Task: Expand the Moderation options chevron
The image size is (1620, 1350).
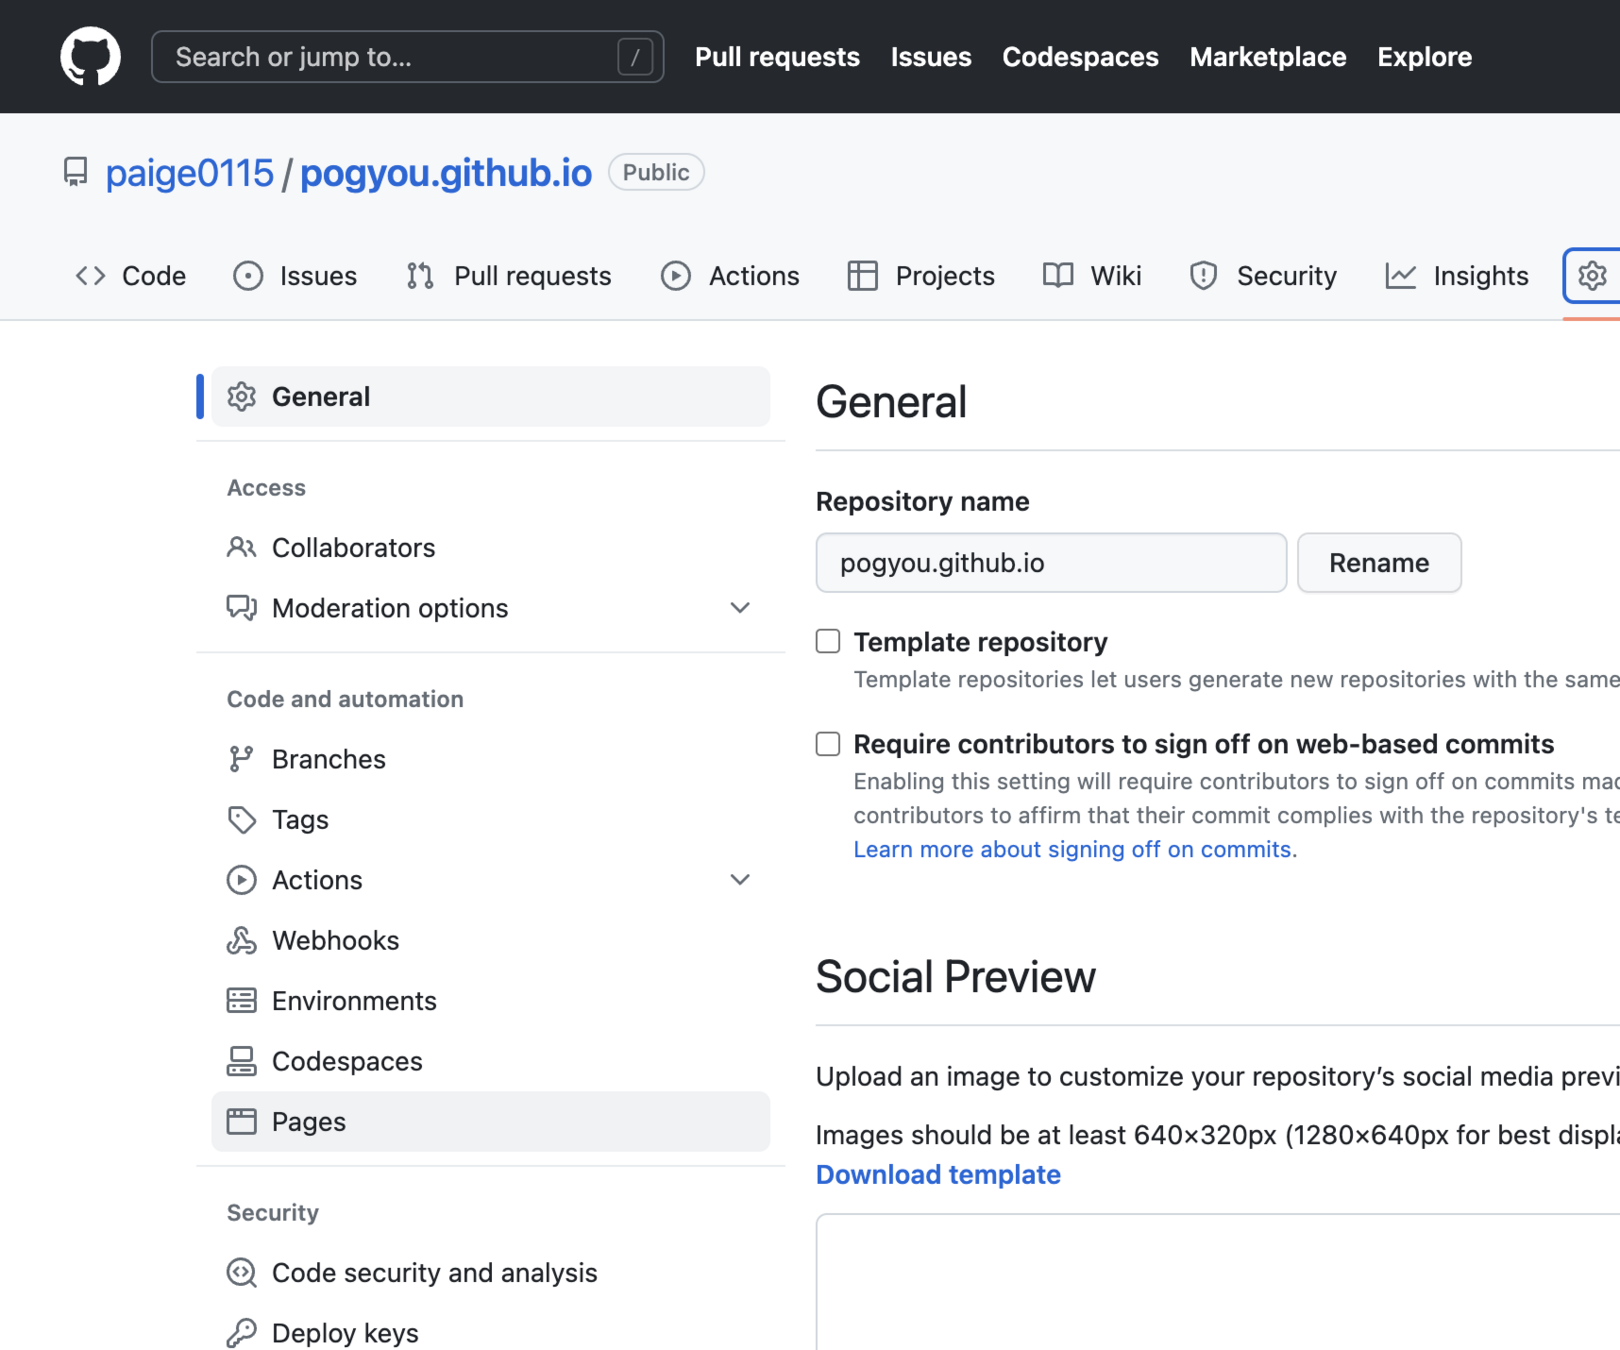Action: (740, 608)
